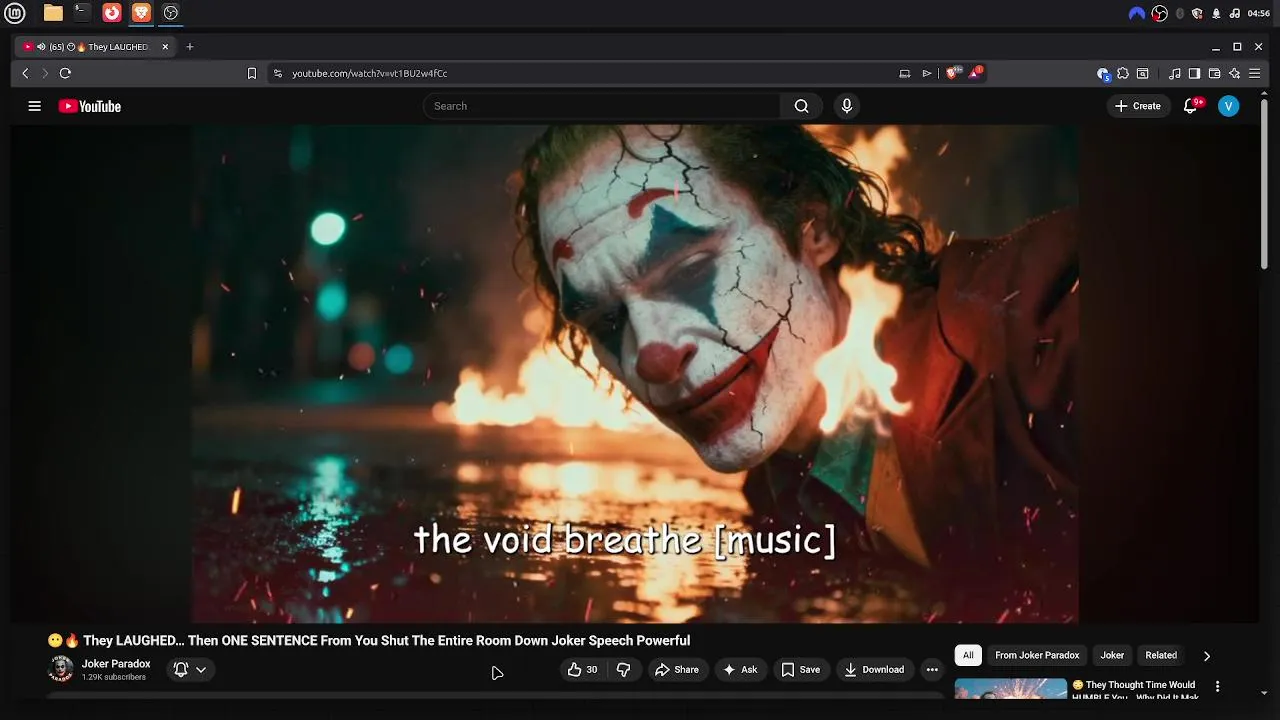This screenshot has height=720, width=1280.
Task: Click the Create button
Action: [x=1138, y=106]
